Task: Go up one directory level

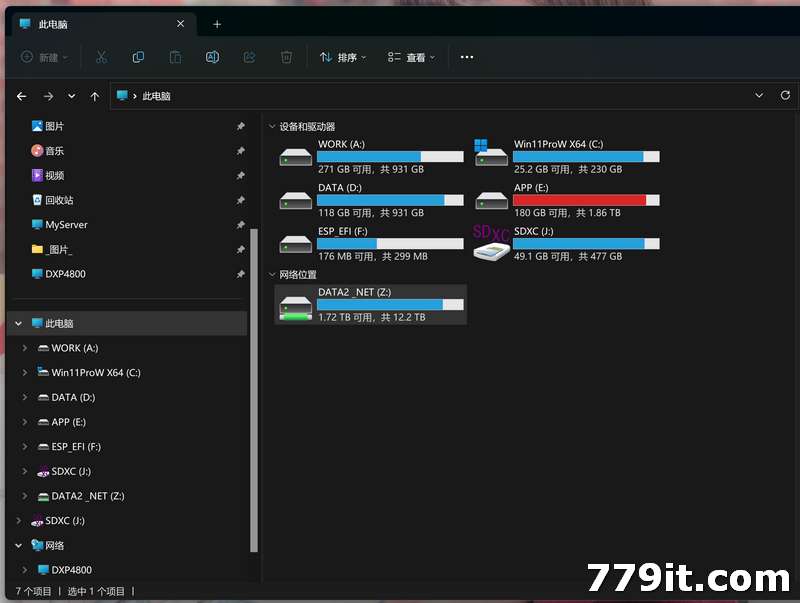Action: click(94, 96)
